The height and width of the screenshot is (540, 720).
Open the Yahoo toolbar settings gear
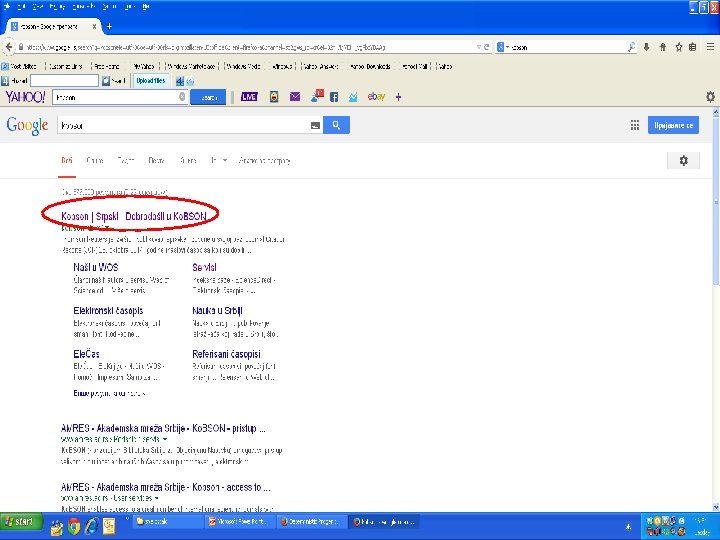[x=710, y=97]
